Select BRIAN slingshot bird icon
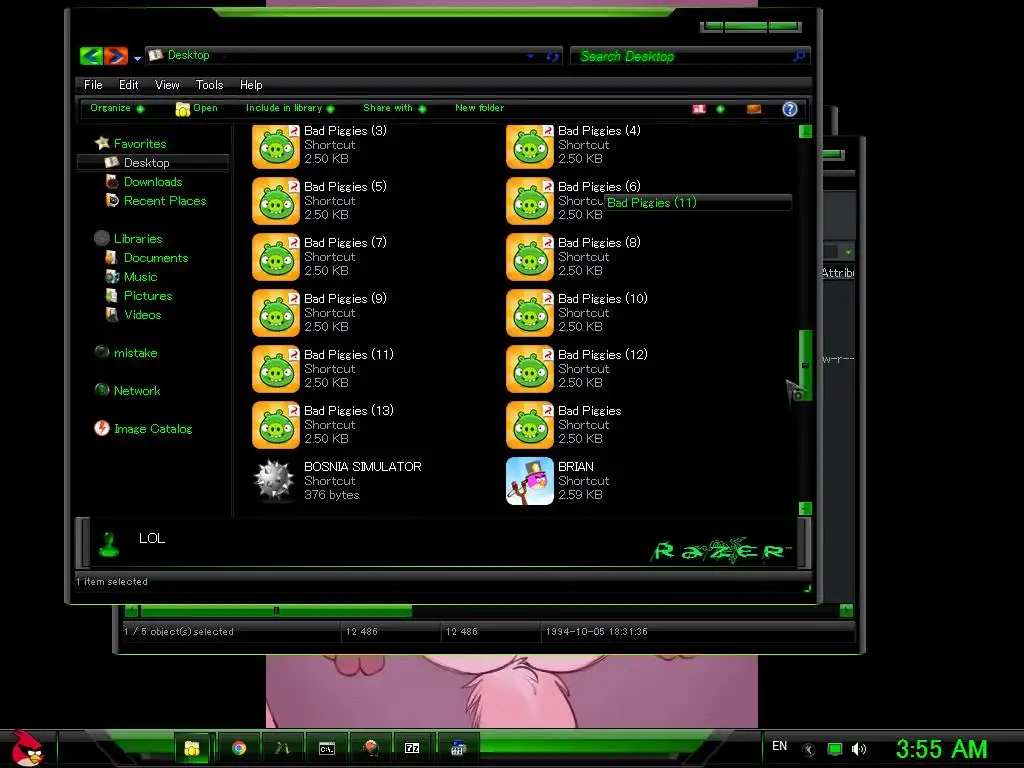The width and height of the screenshot is (1024, 768). 530,481
